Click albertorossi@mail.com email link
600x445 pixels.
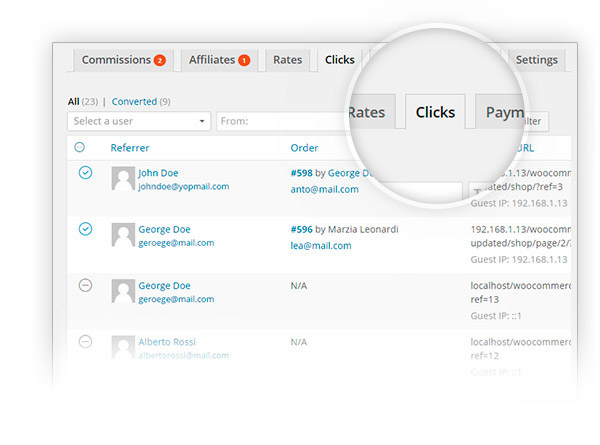click(x=184, y=355)
